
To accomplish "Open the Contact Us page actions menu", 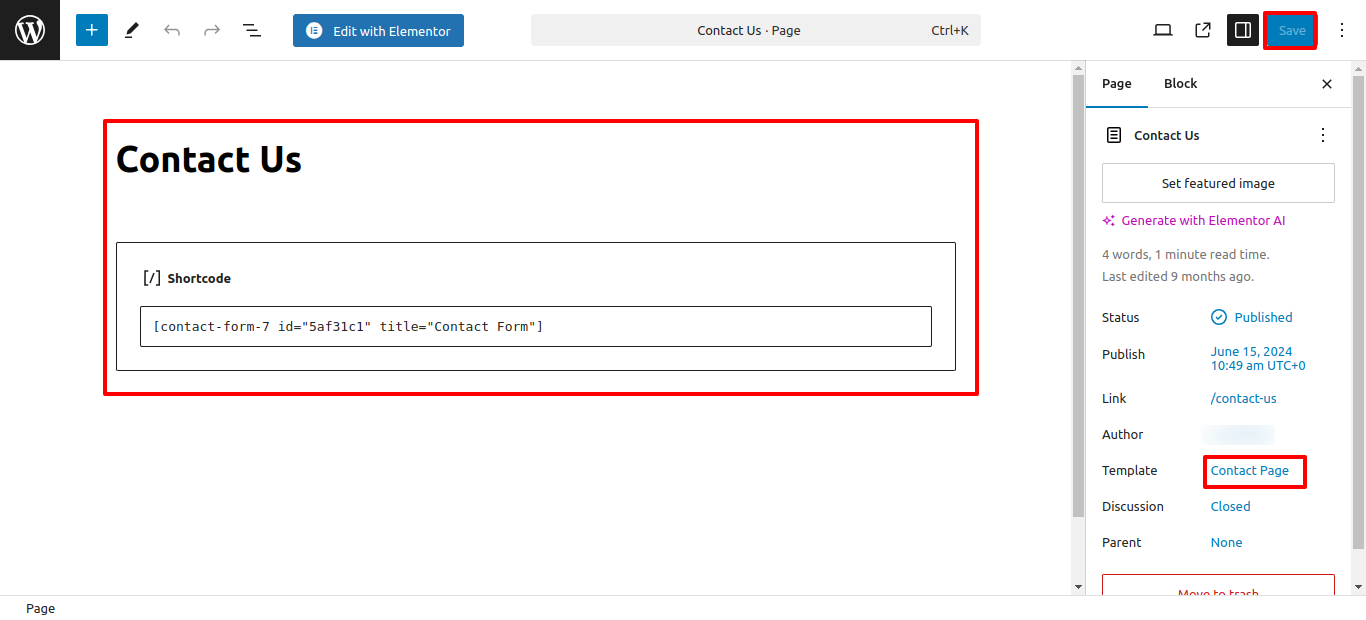I will 1323,135.
